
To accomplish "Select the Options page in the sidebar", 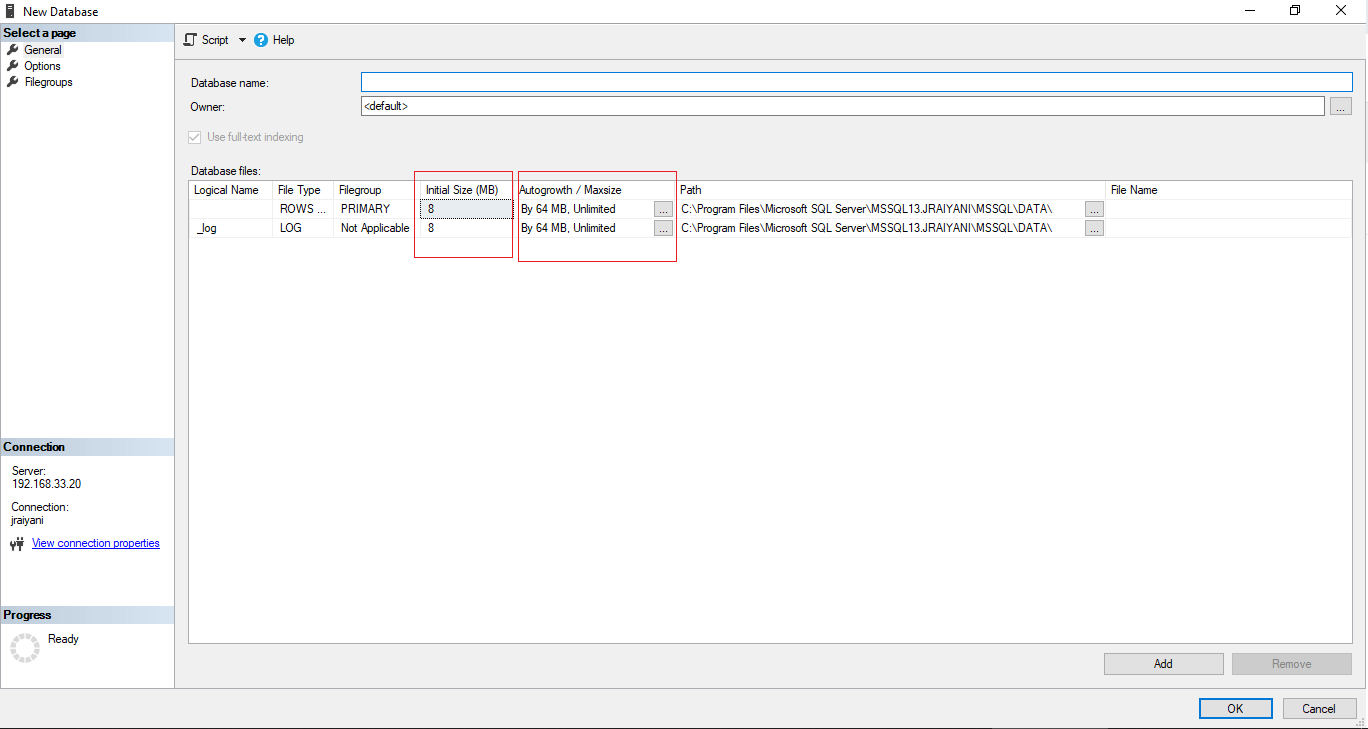I will [42, 65].
